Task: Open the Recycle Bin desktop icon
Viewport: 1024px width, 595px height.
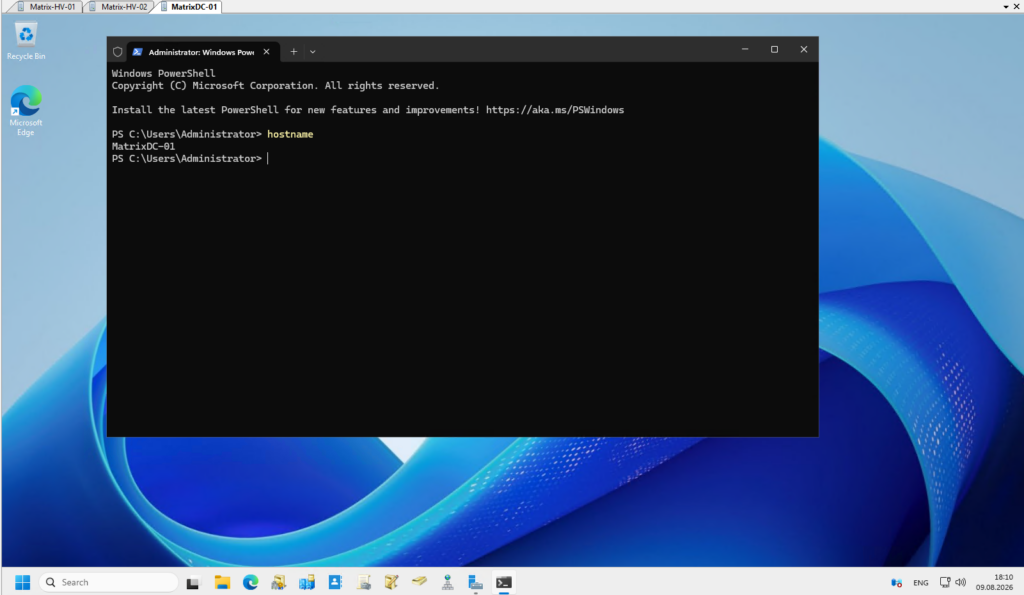Action: click(26, 41)
